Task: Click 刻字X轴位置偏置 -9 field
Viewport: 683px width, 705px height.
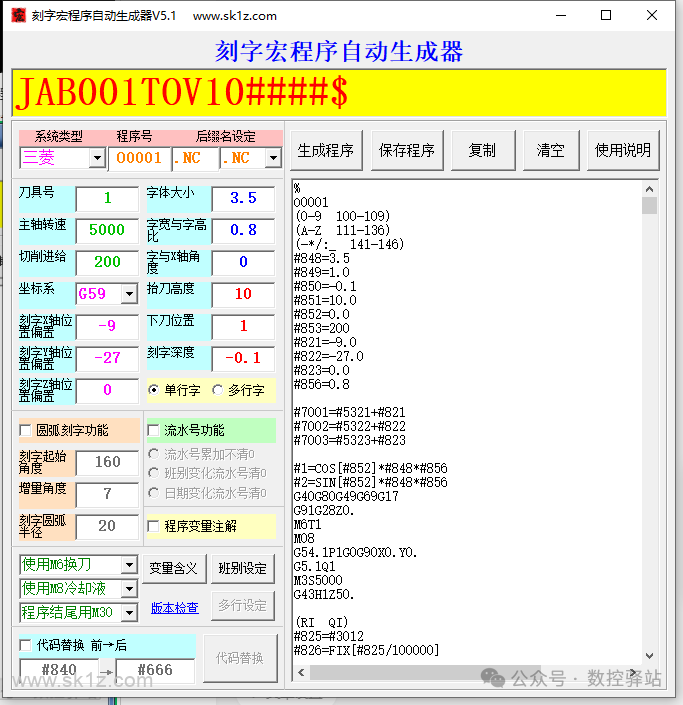Action: pyautogui.click(x=107, y=326)
